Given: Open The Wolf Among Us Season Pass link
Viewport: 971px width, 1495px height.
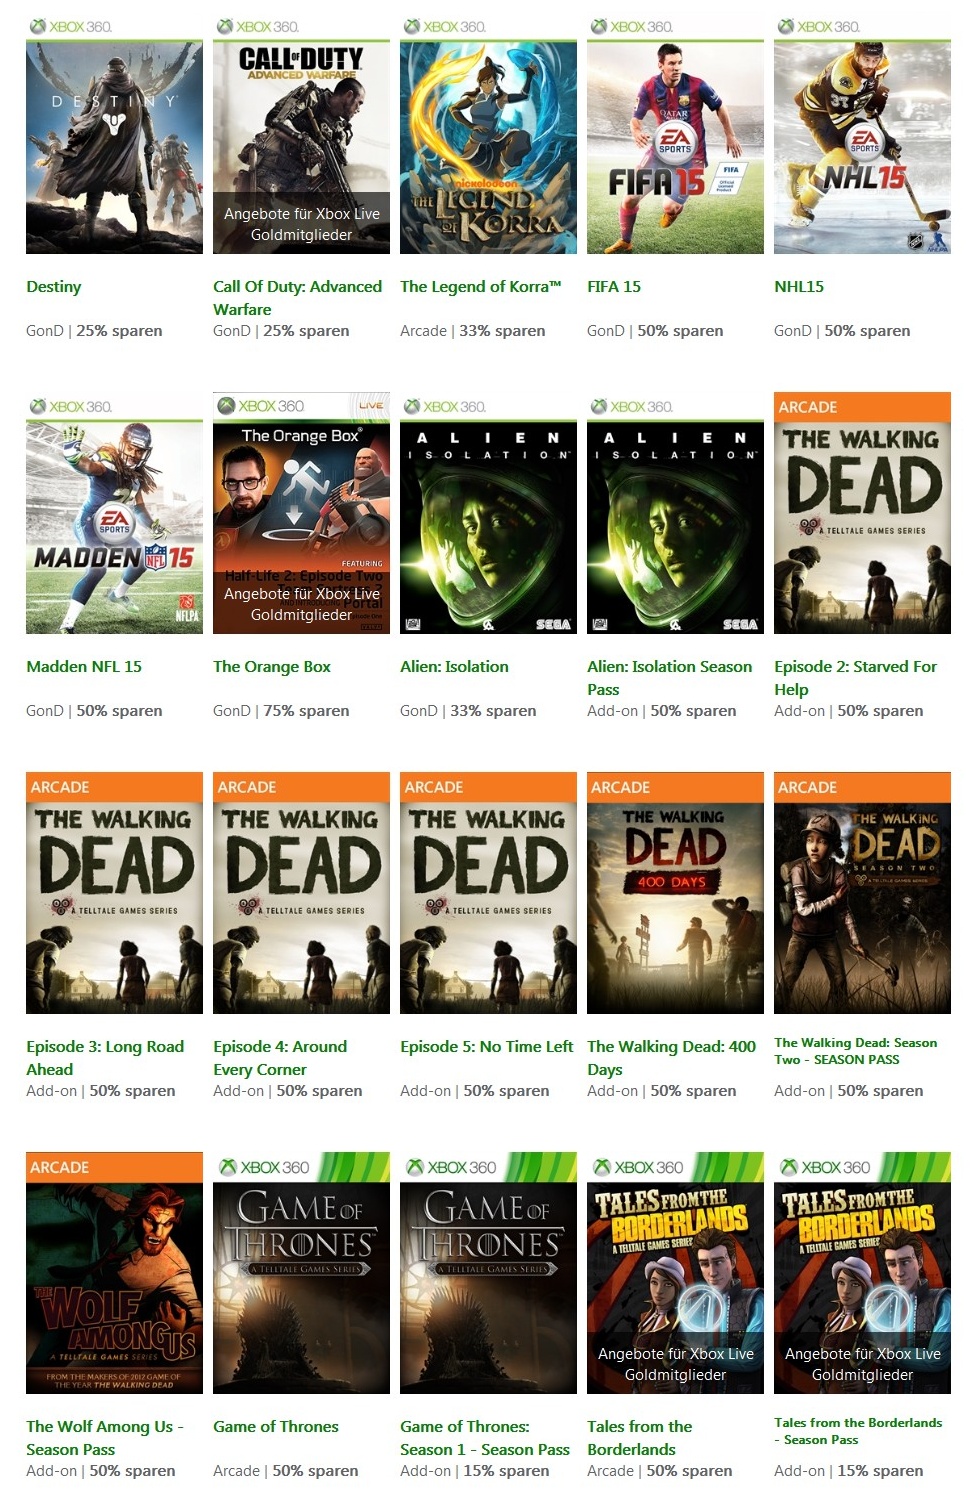Looking at the screenshot, I should (105, 1438).
